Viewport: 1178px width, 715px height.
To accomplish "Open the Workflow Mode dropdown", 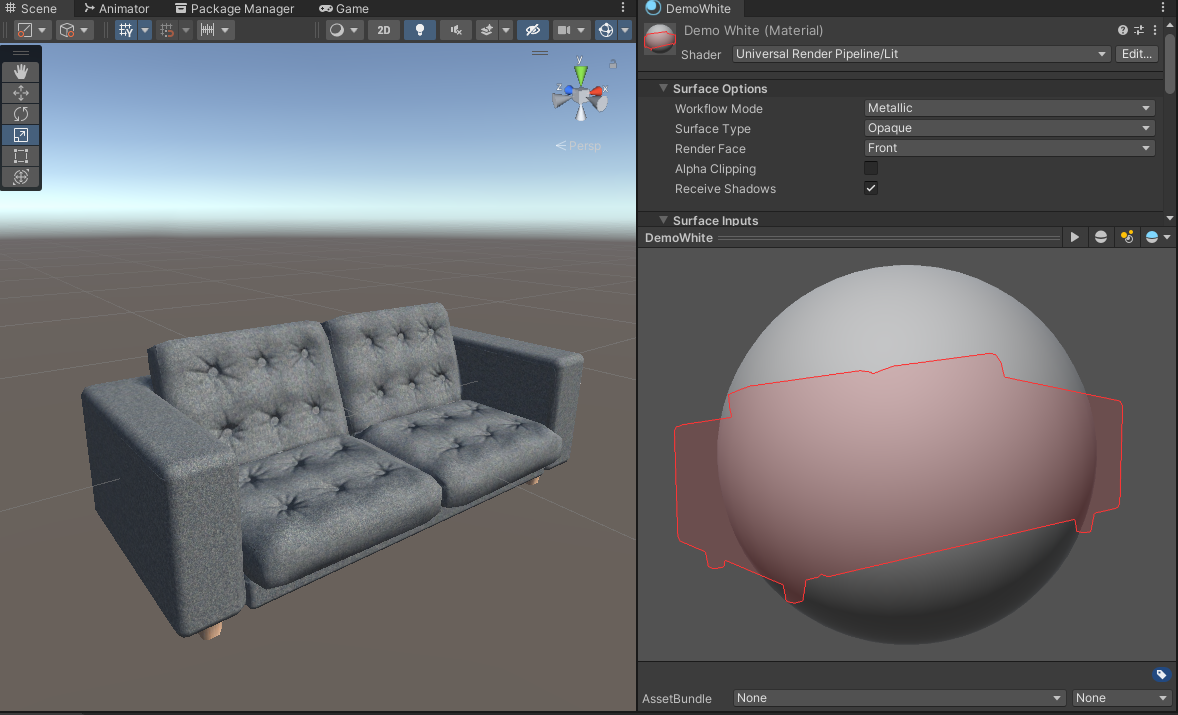I will pos(1008,108).
